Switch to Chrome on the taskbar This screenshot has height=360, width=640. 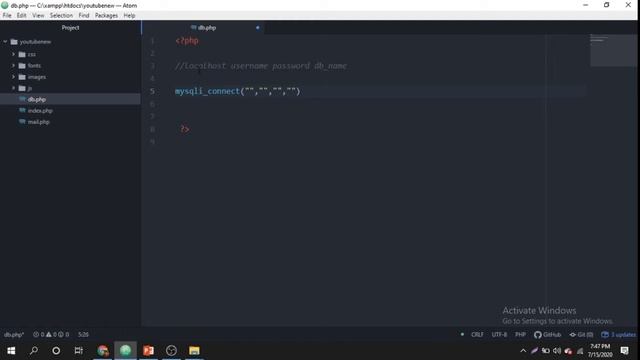click(x=103, y=351)
